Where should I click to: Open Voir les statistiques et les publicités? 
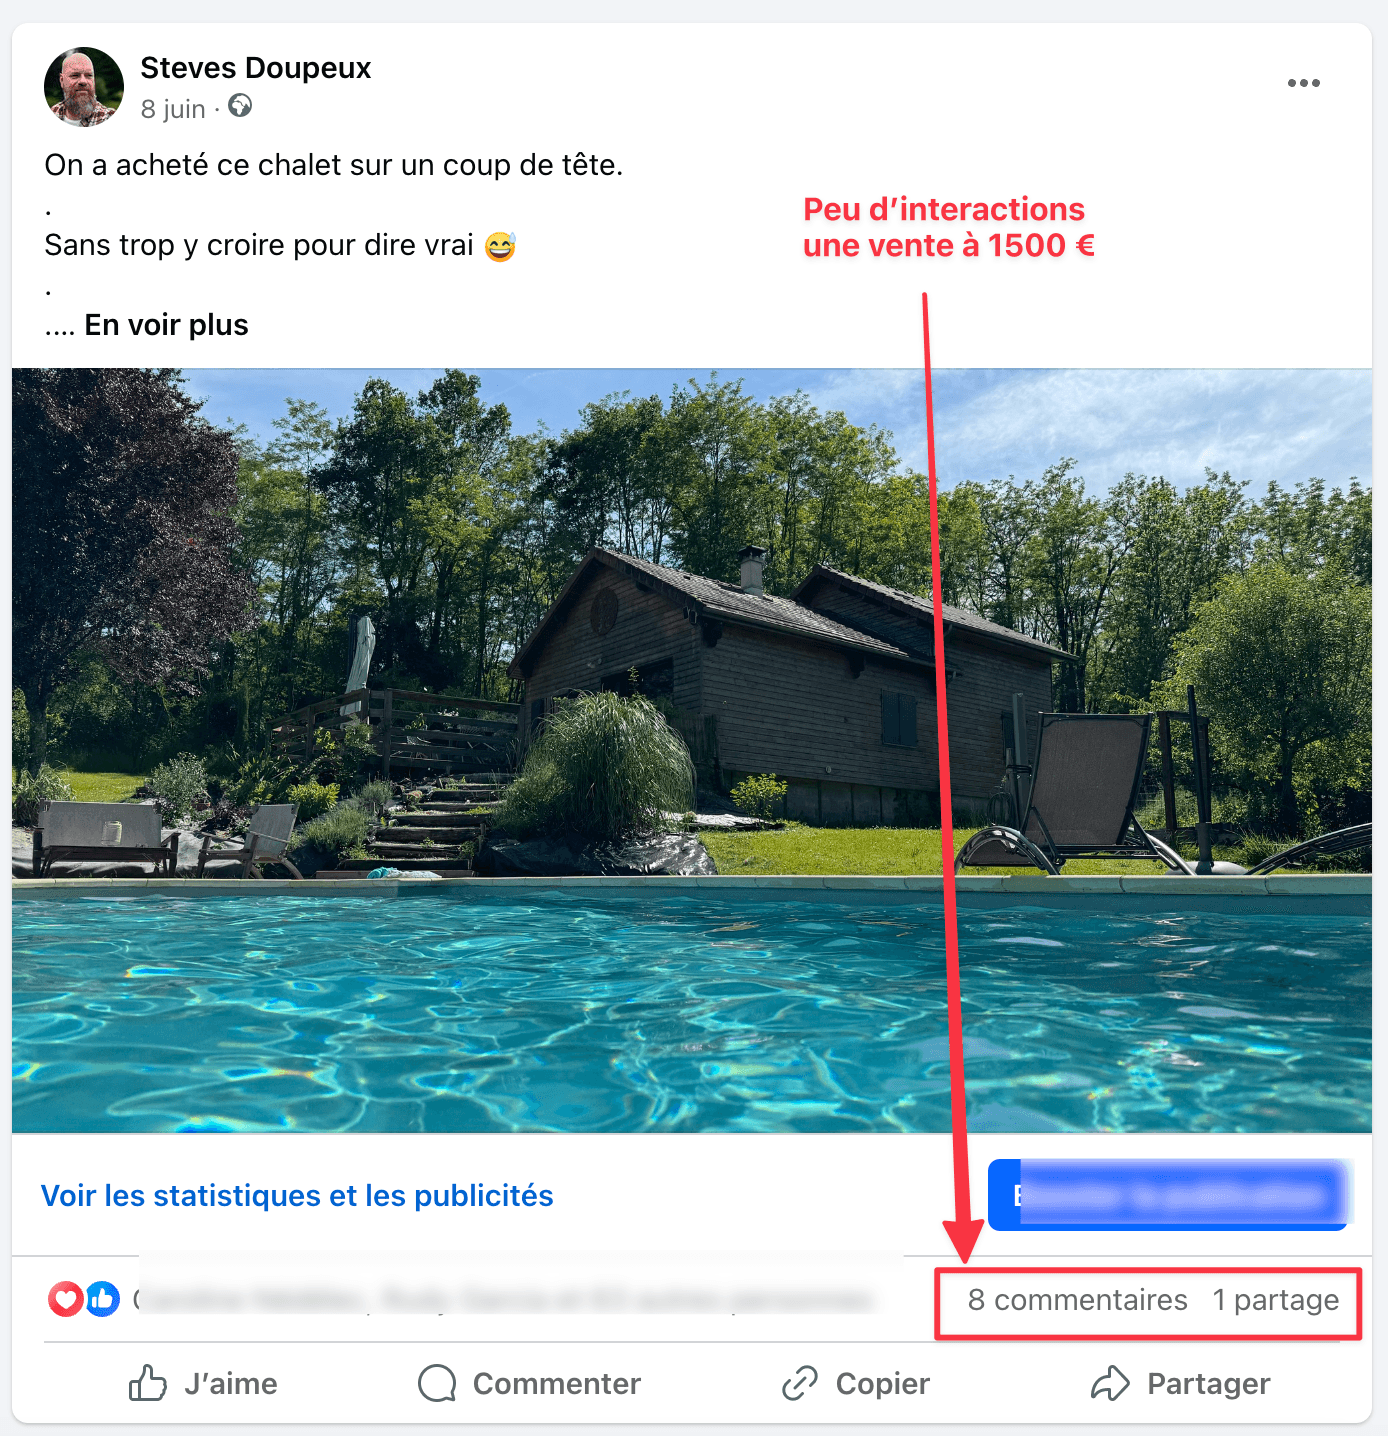point(297,1196)
